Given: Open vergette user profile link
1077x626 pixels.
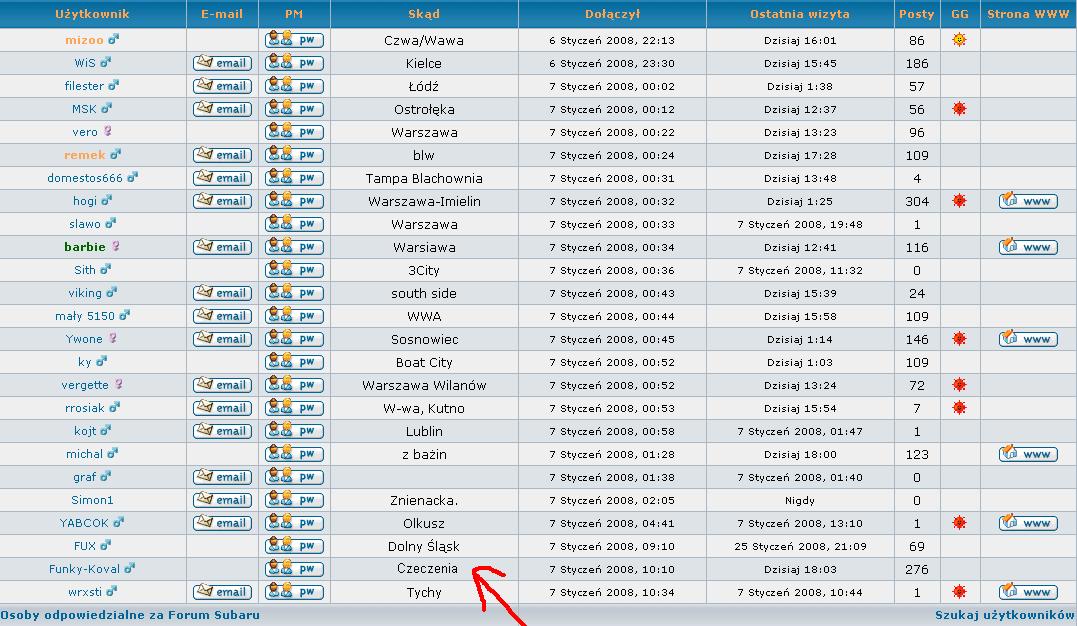Looking at the screenshot, I should coord(85,385).
